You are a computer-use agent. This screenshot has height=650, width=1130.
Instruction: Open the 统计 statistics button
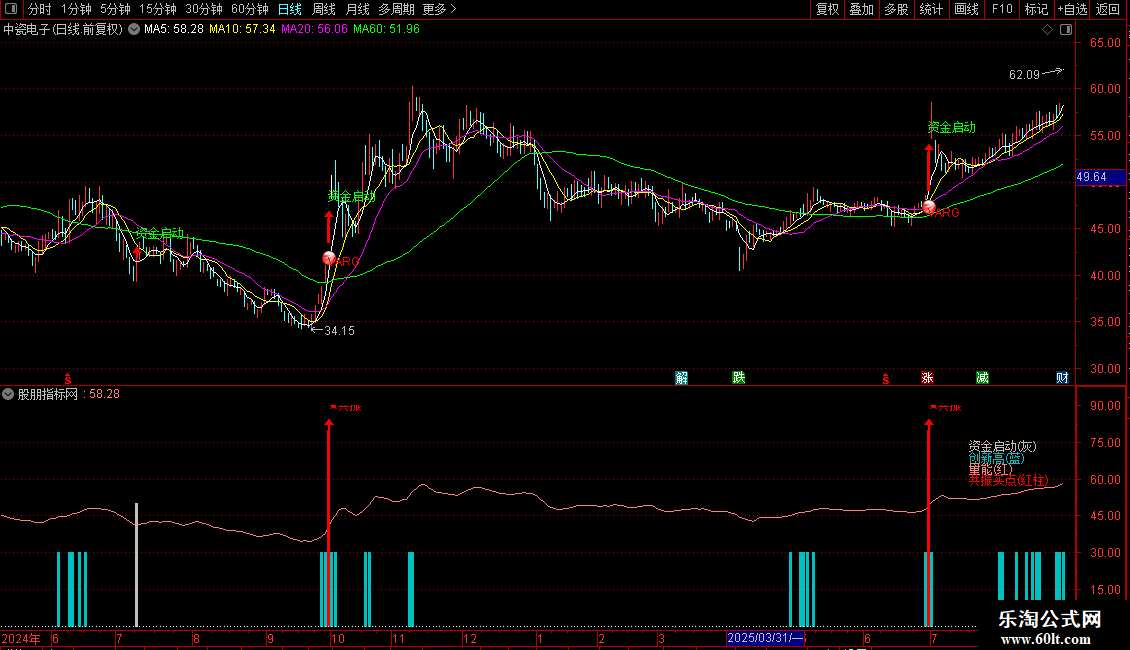point(931,9)
